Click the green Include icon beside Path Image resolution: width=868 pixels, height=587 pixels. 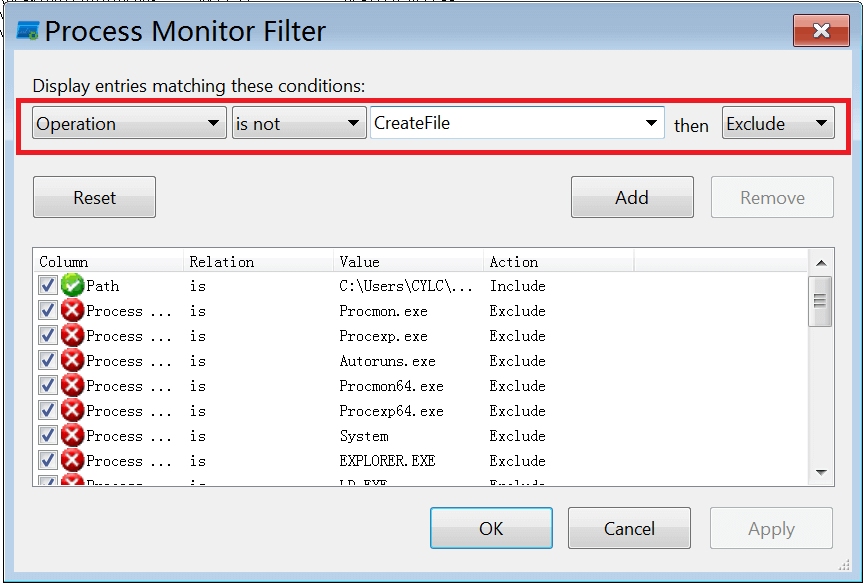72,286
